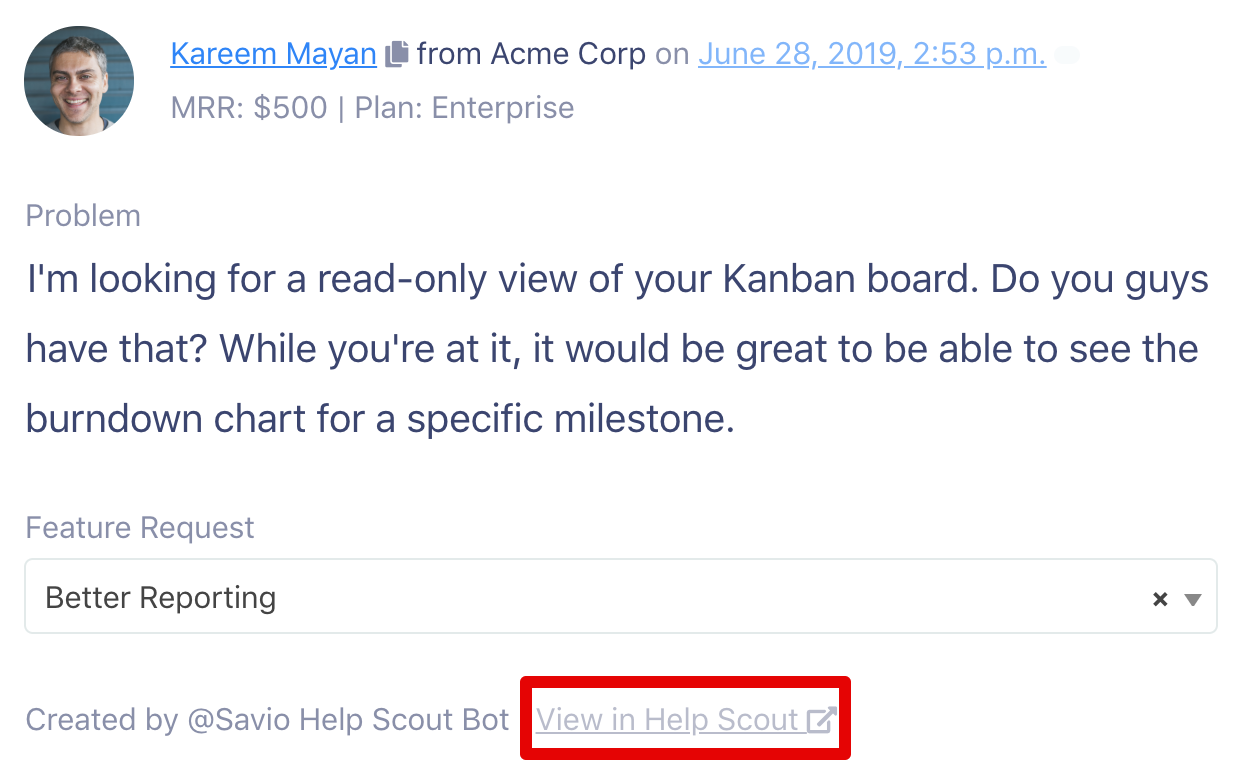1246x770 pixels.
Task: Click the copy icon beside Kareem Mayan
Action: point(397,54)
